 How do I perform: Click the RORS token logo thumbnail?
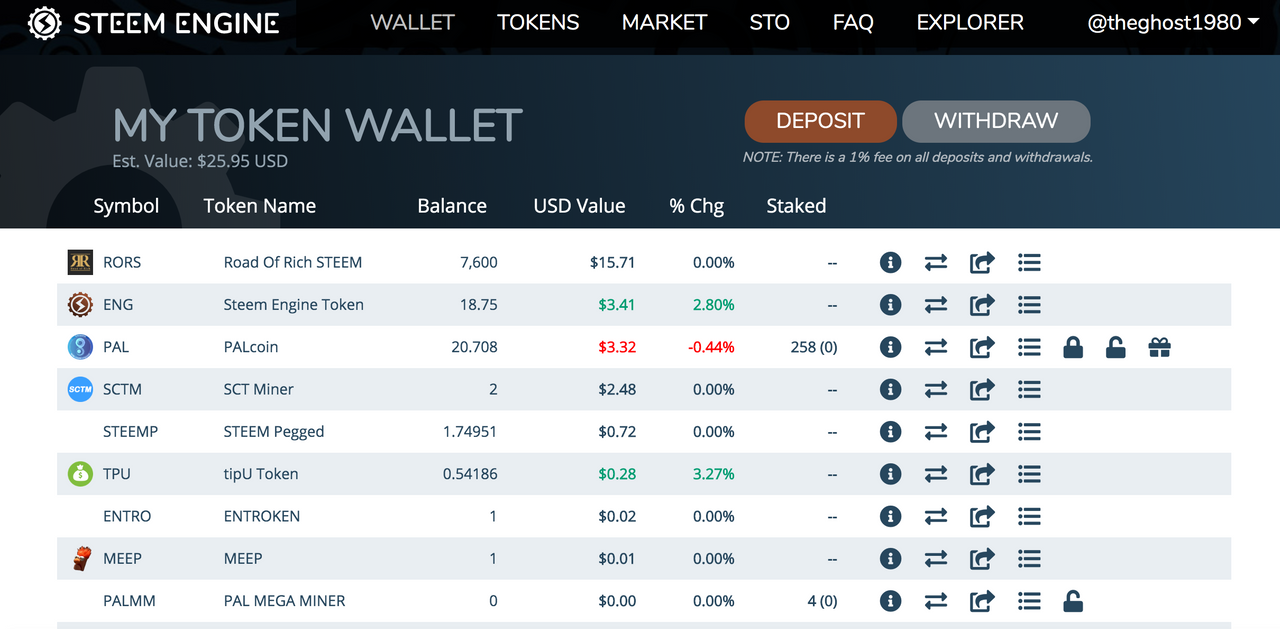tap(80, 262)
